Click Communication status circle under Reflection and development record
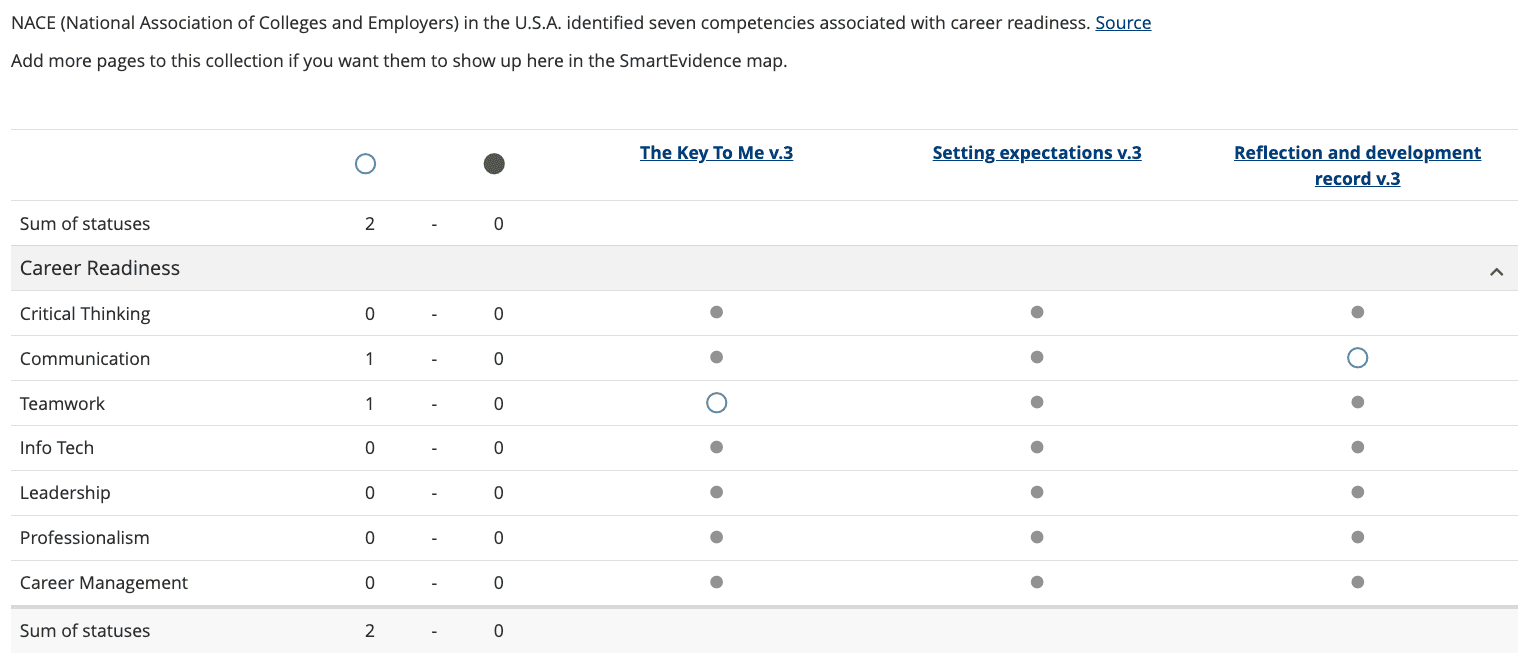Screen dimensions: 1530x671 [1357, 358]
